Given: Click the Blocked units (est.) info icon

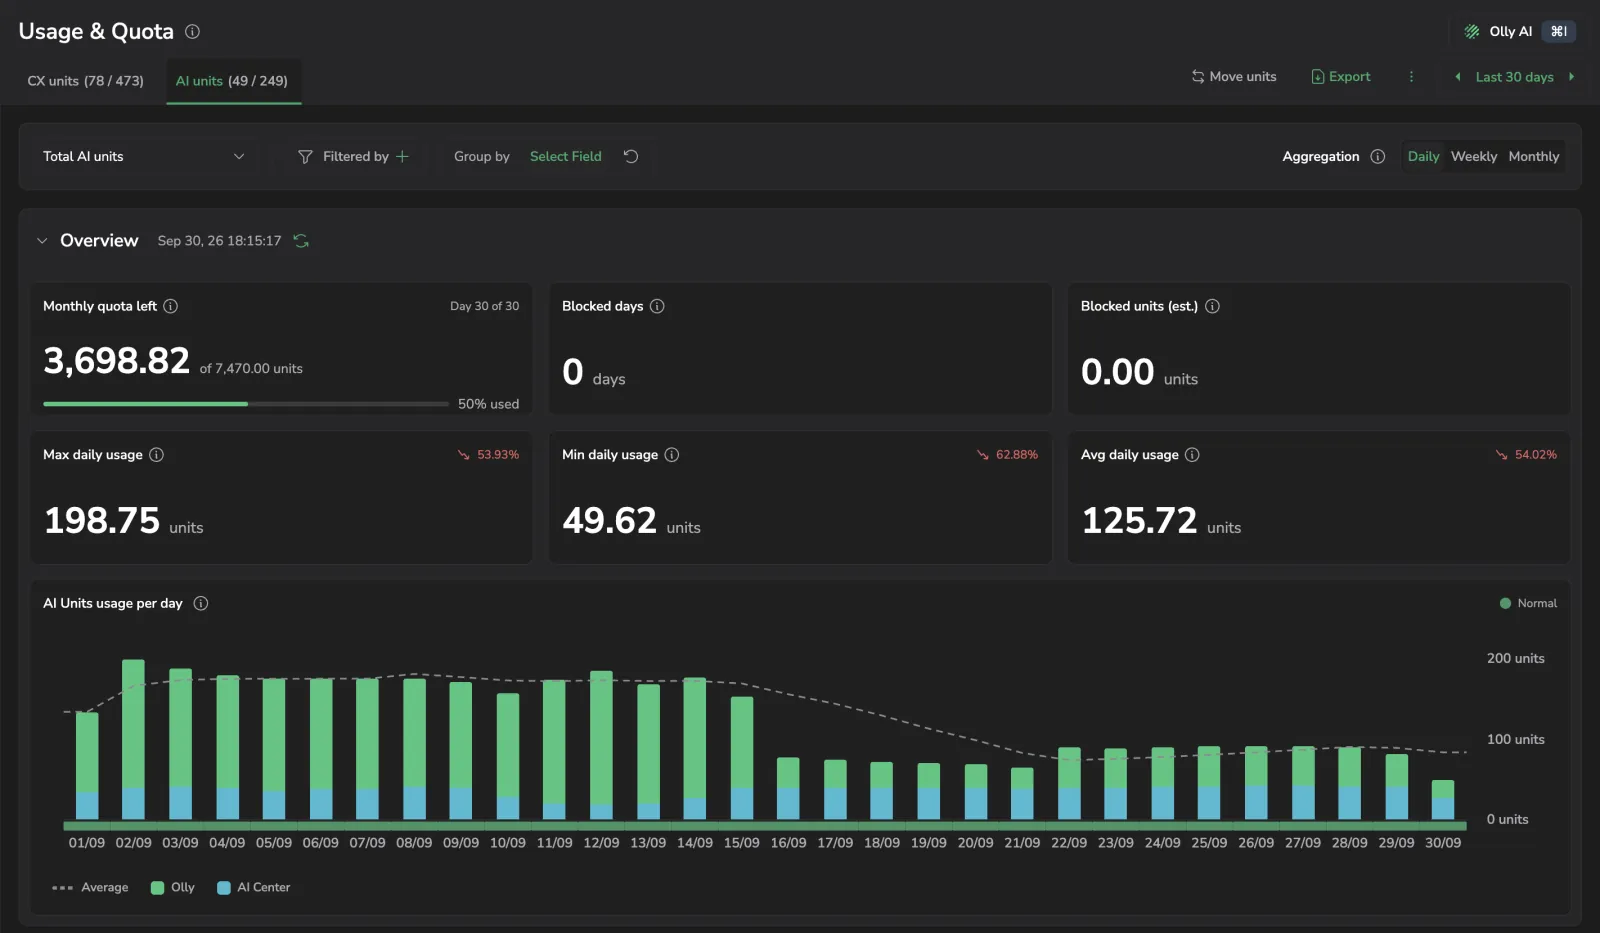Looking at the screenshot, I should pos(1212,307).
